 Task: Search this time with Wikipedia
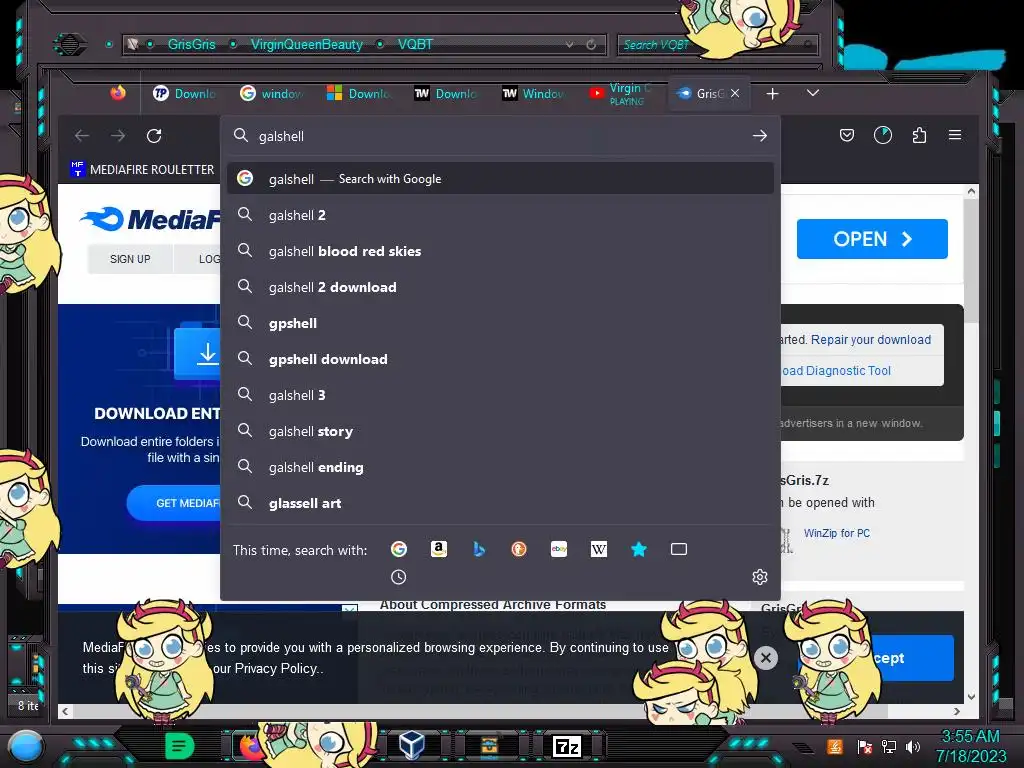click(599, 549)
